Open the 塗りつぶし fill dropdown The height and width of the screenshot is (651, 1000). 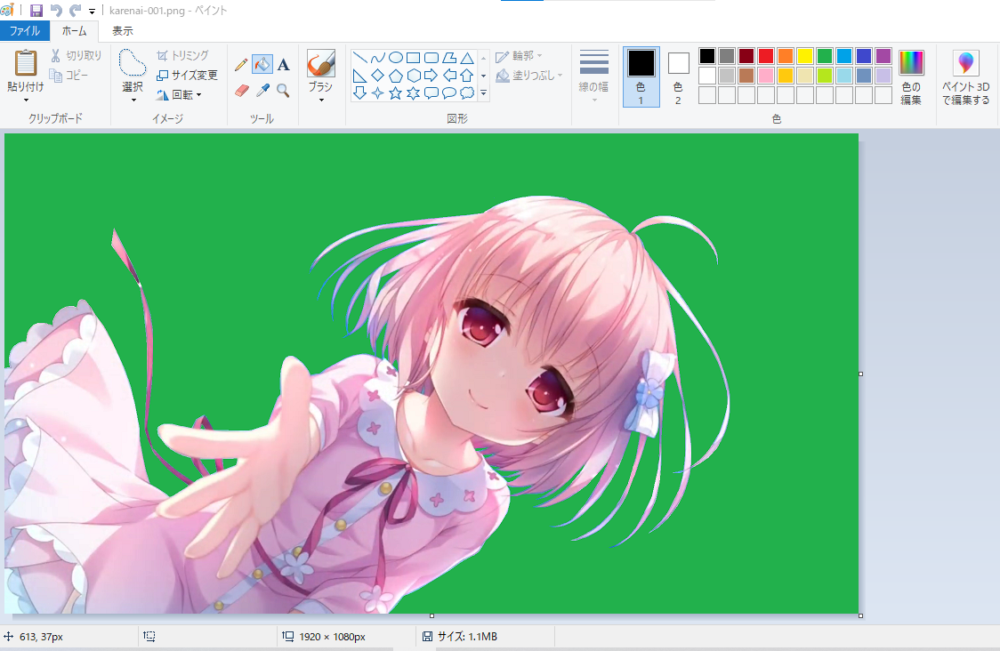pyautogui.click(x=529, y=76)
